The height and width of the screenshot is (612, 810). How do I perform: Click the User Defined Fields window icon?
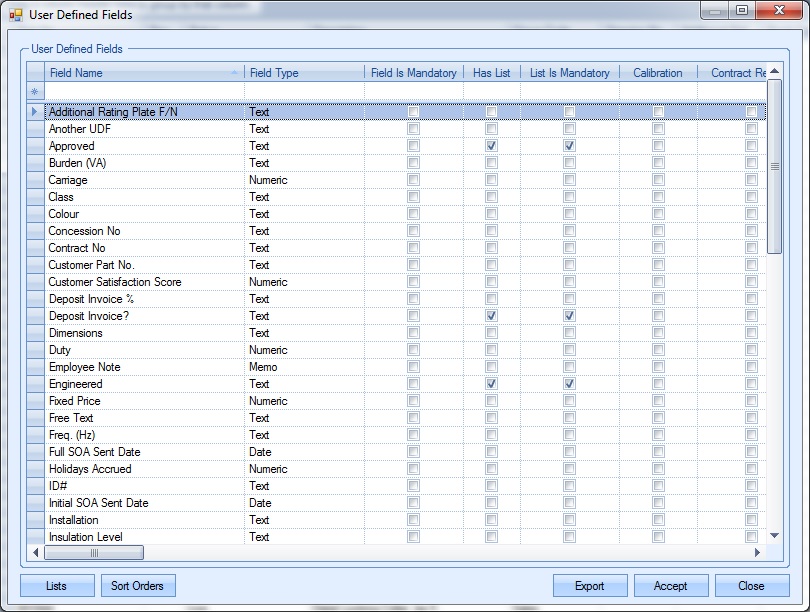(x=15, y=15)
